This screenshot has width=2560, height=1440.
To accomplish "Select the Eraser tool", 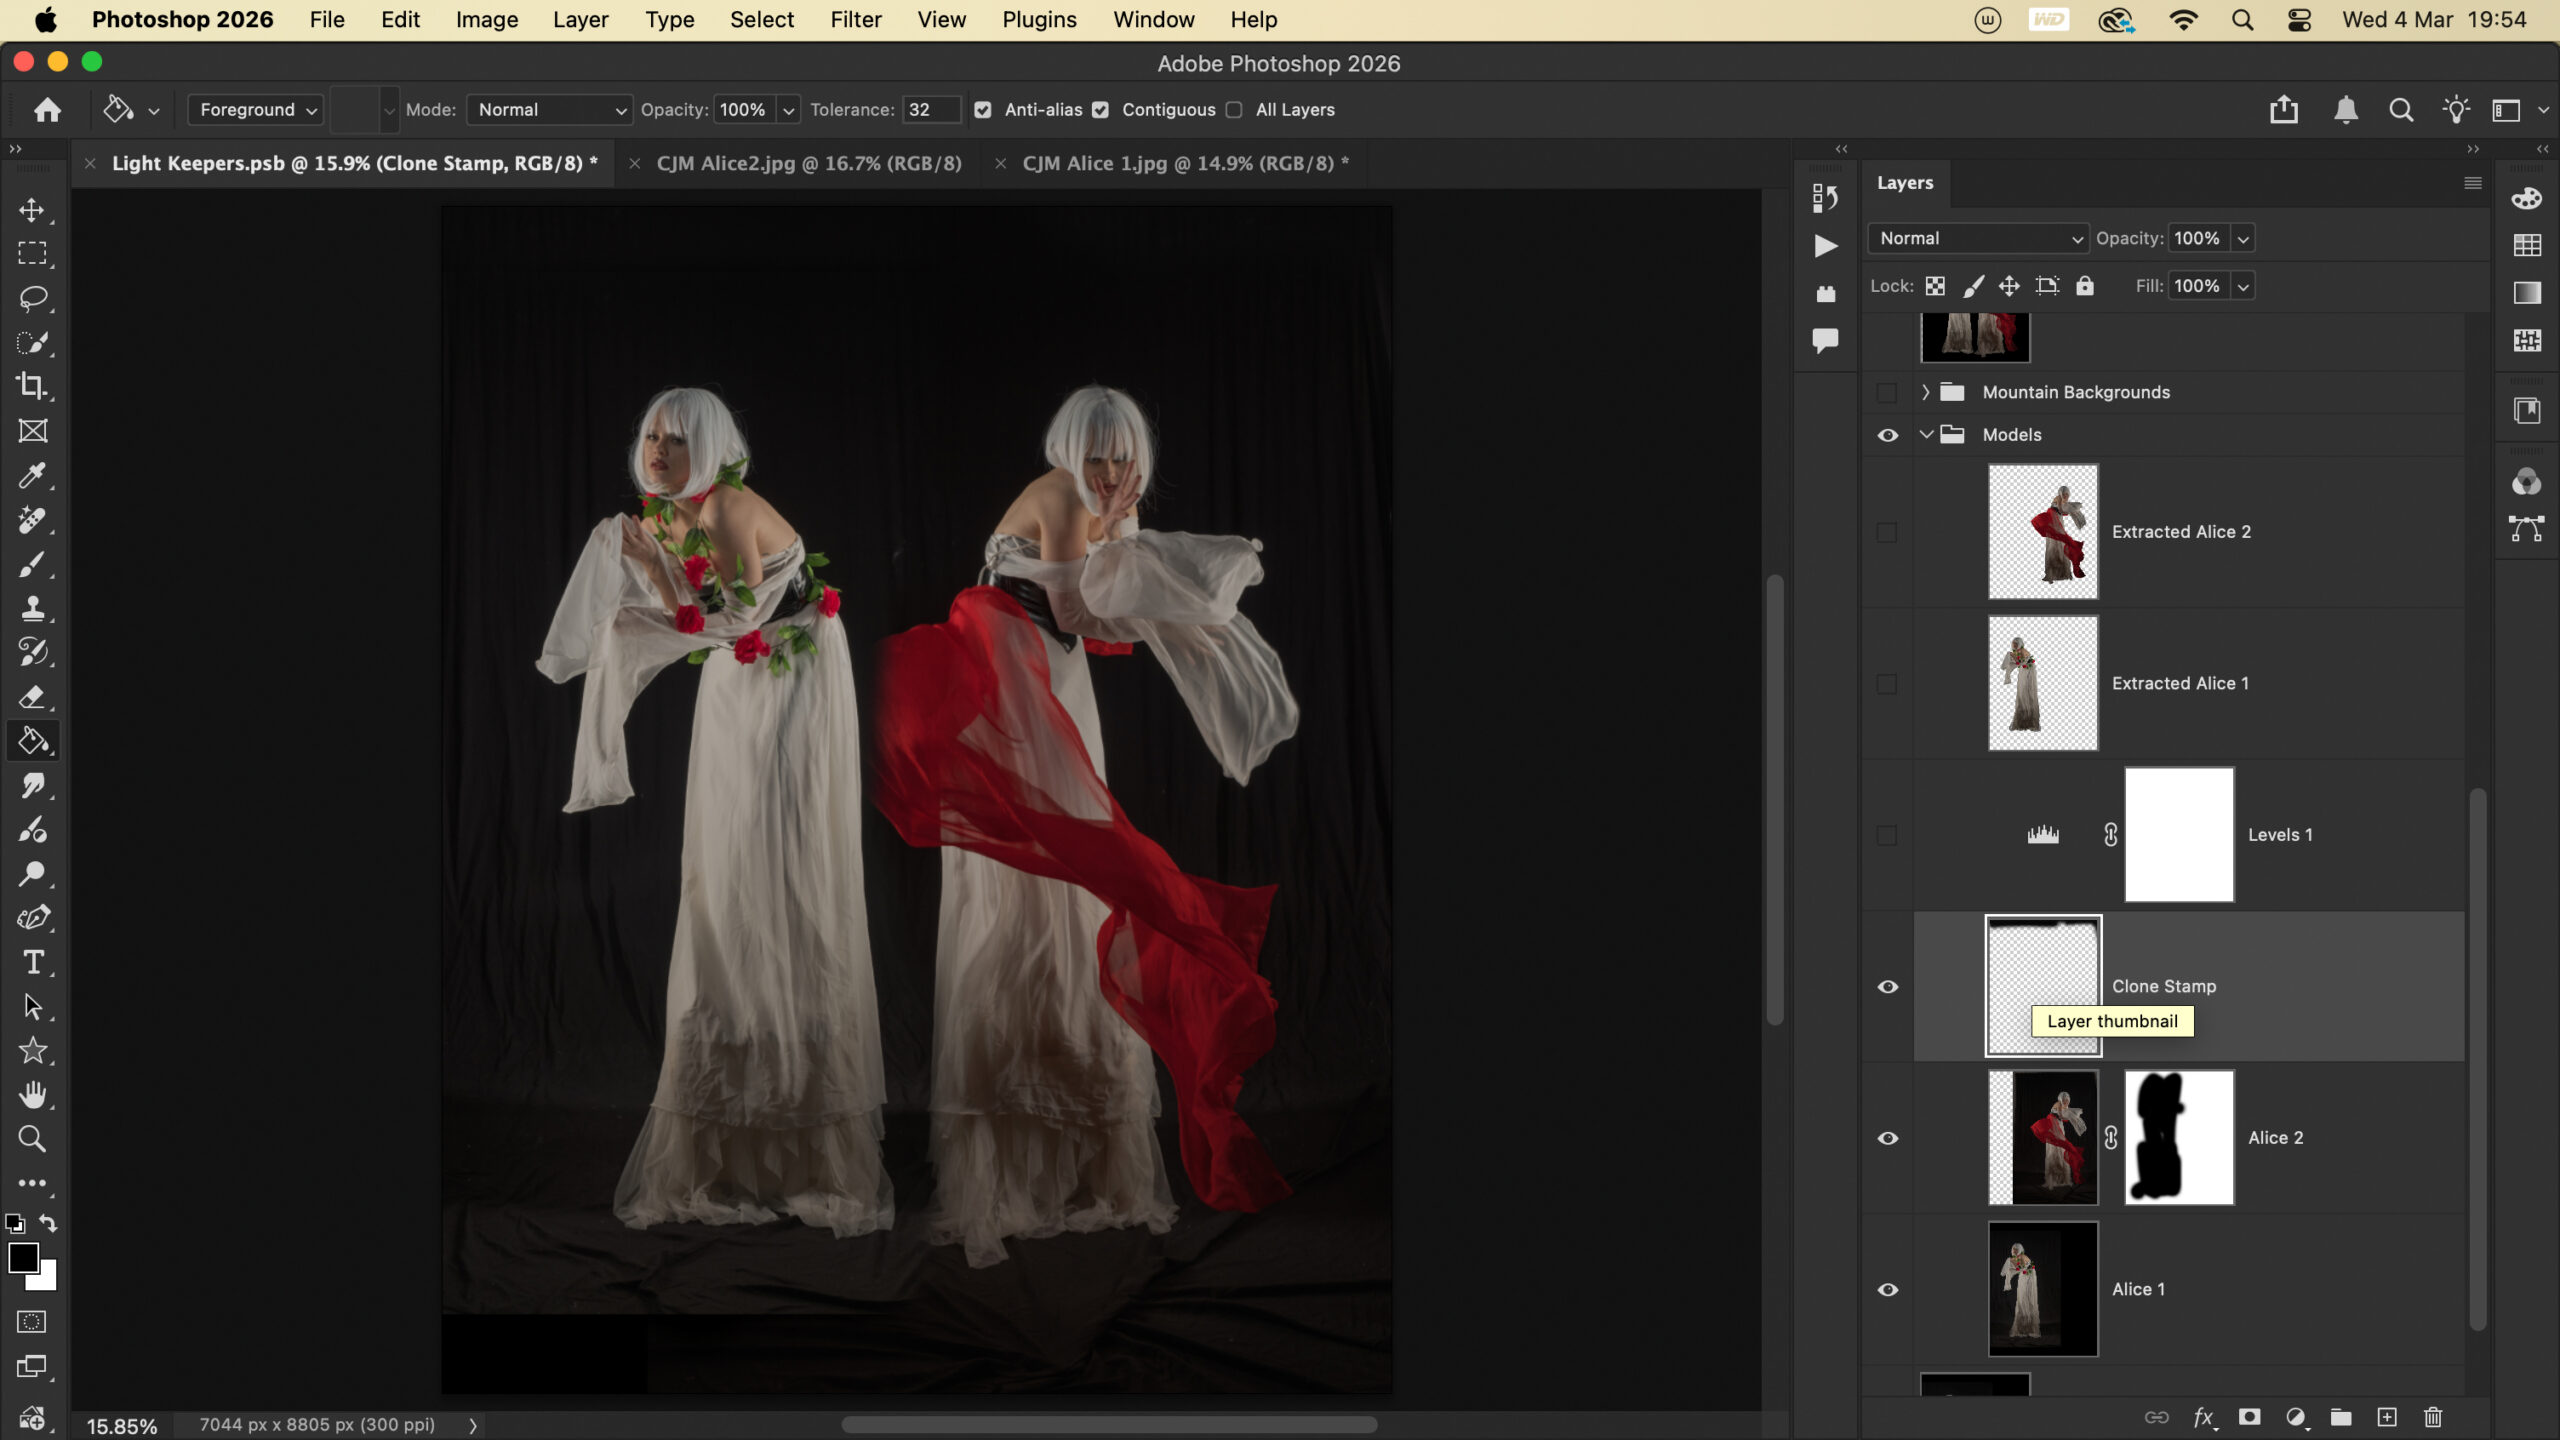I will [32, 696].
